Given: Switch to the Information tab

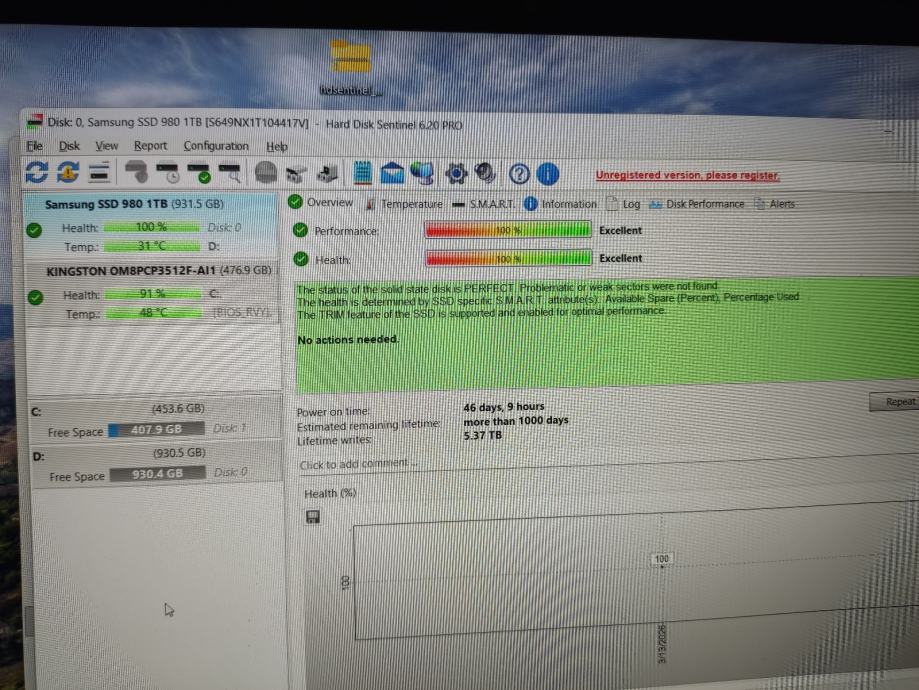Looking at the screenshot, I should pyautogui.click(x=560, y=204).
